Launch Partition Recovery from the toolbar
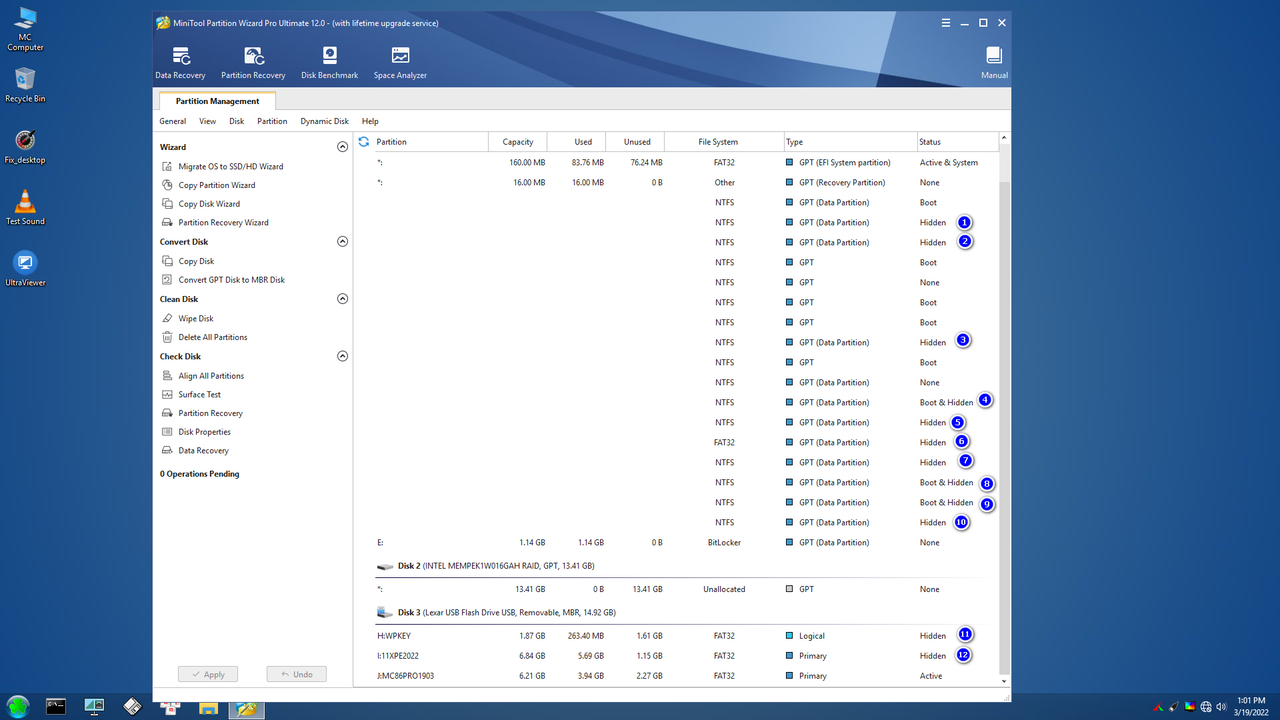Viewport: 1280px width, 720px height. click(x=253, y=63)
